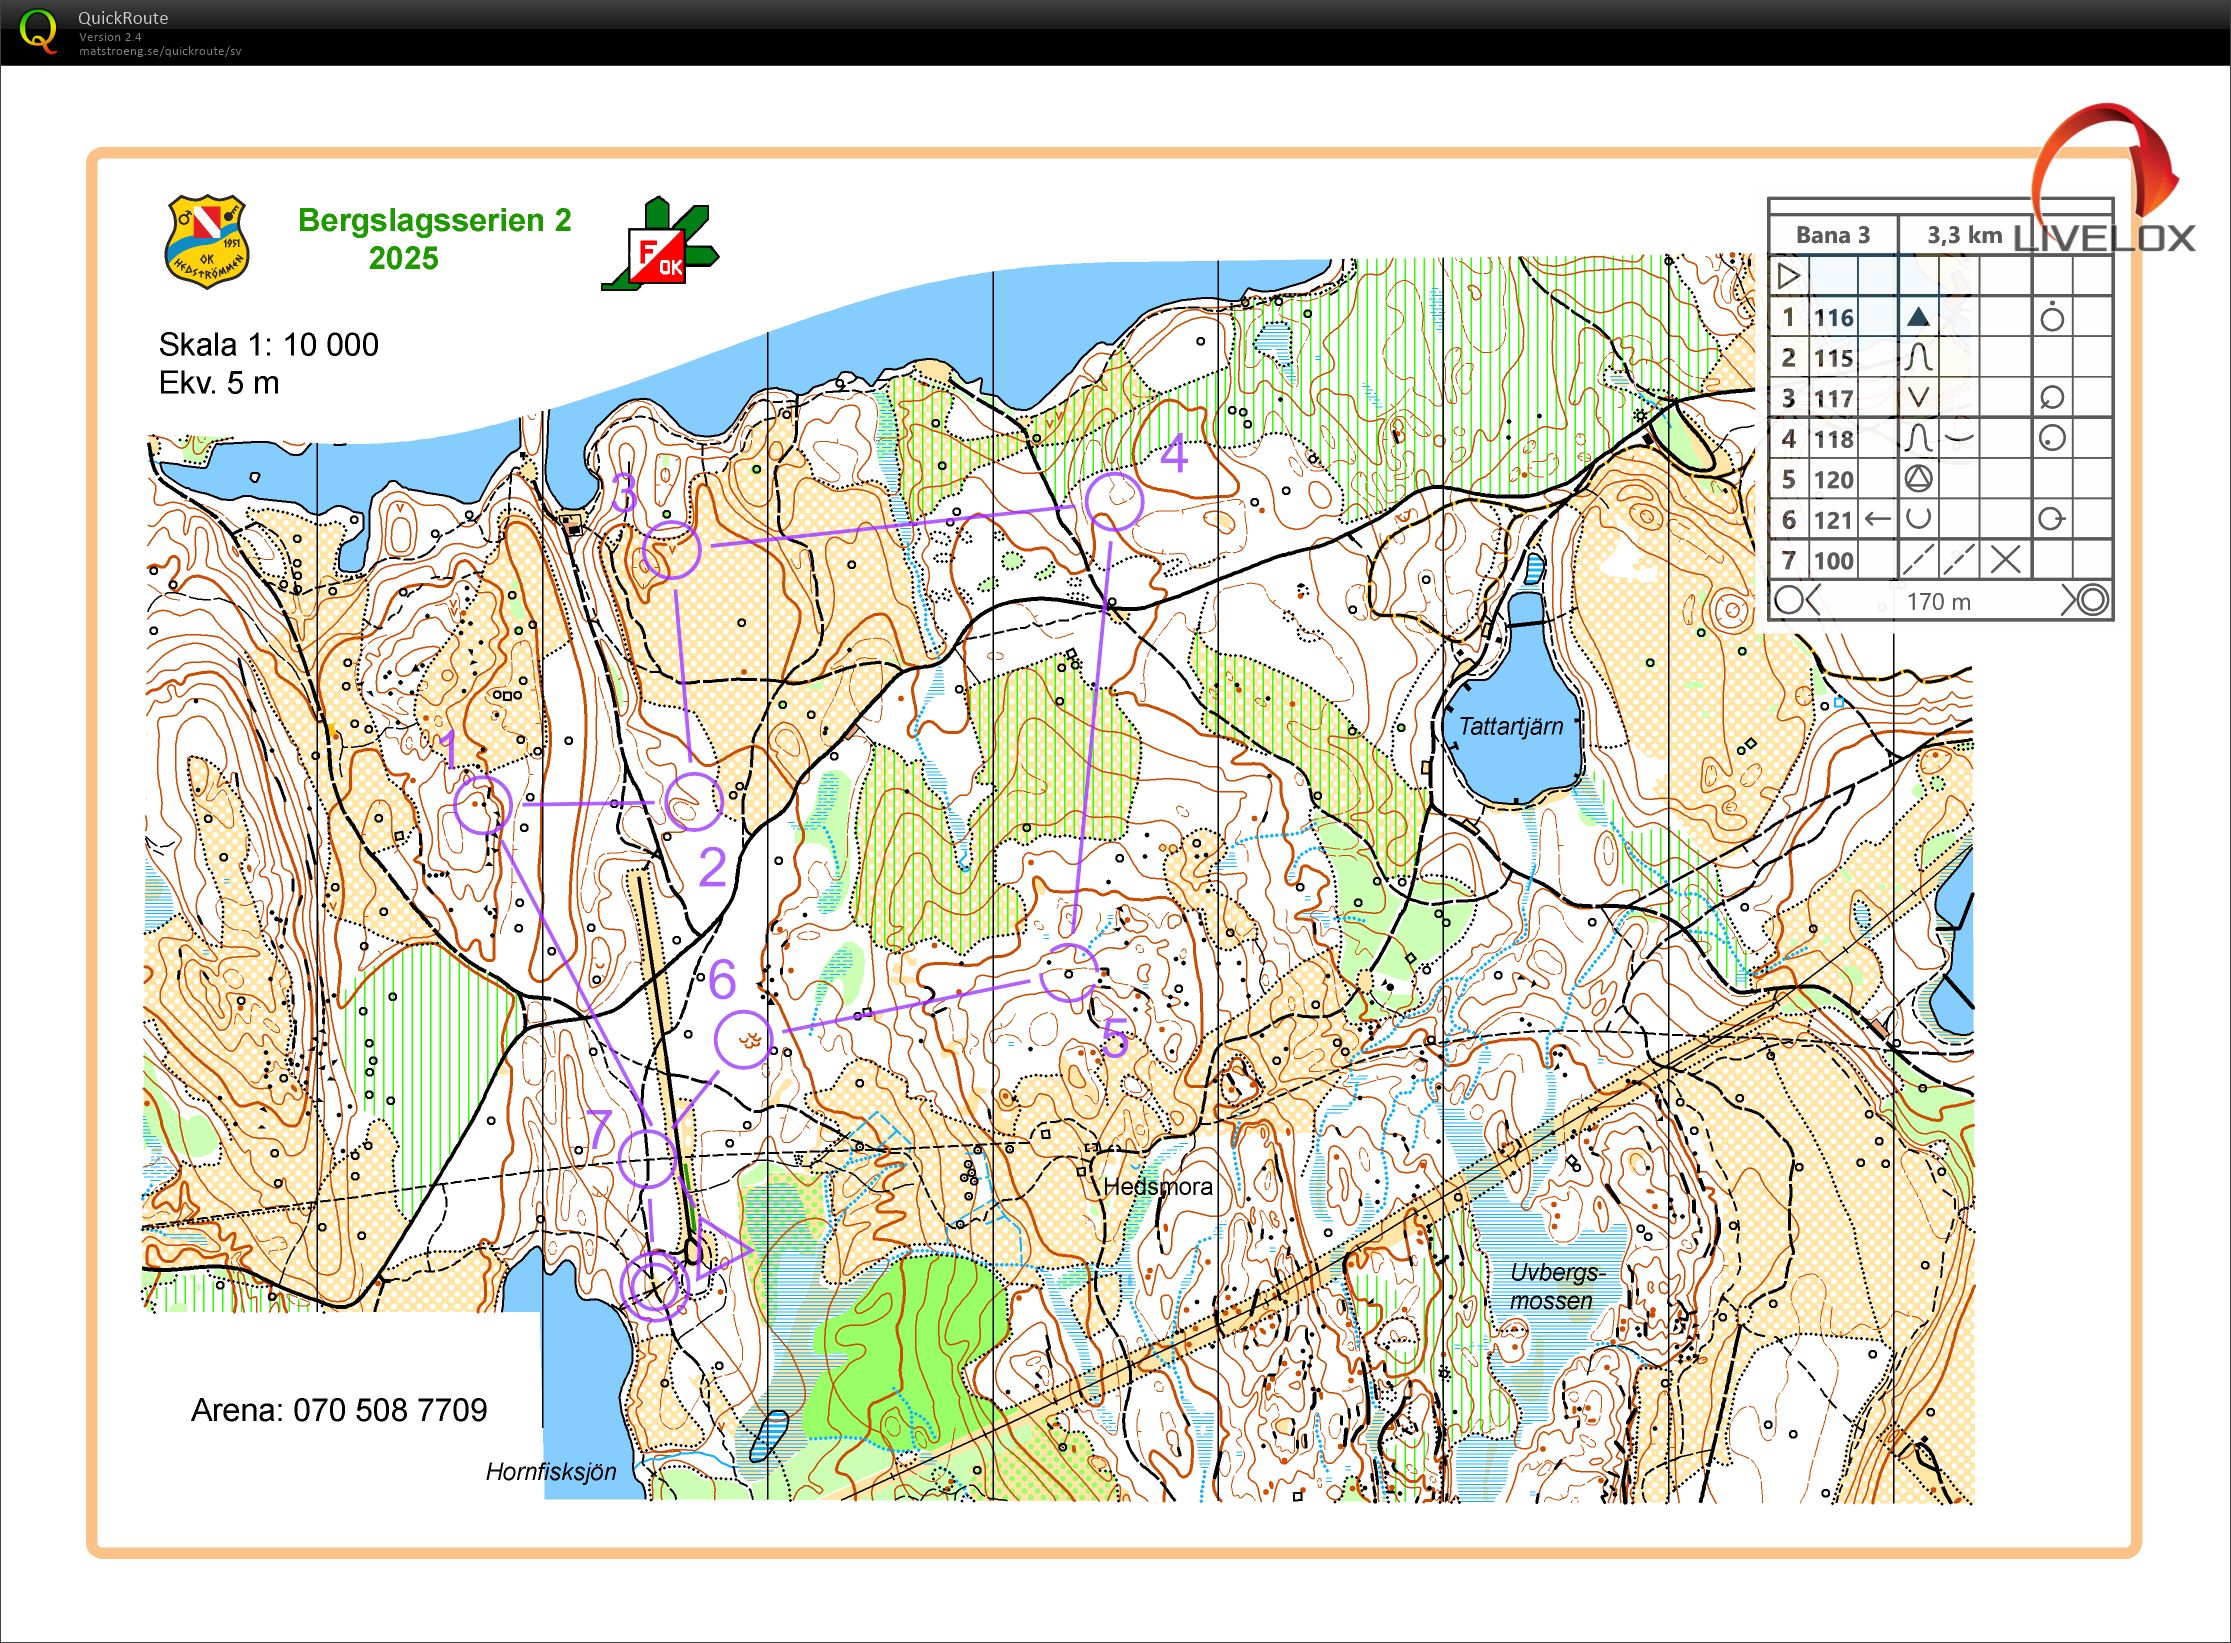The height and width of the screenshot is (1643, 2231).
Task: Click the Arena: 070 508 7709 text
Action: [x=339, y=1410]
